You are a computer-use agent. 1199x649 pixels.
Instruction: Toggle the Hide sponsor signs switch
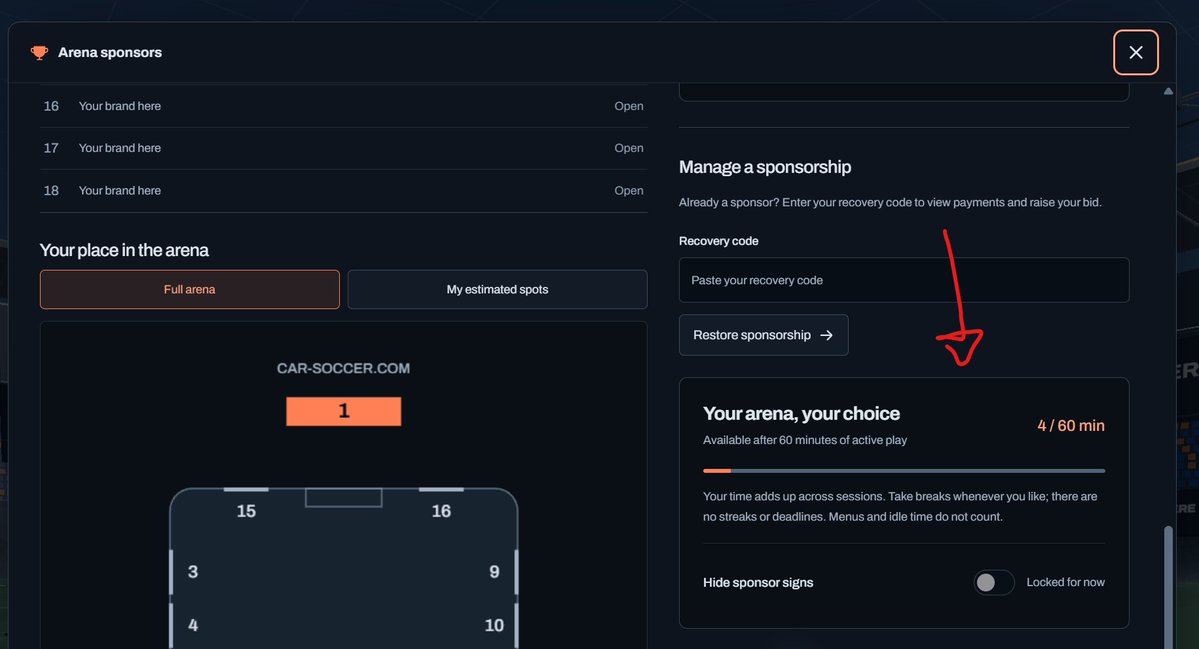(x=993, y=582)
